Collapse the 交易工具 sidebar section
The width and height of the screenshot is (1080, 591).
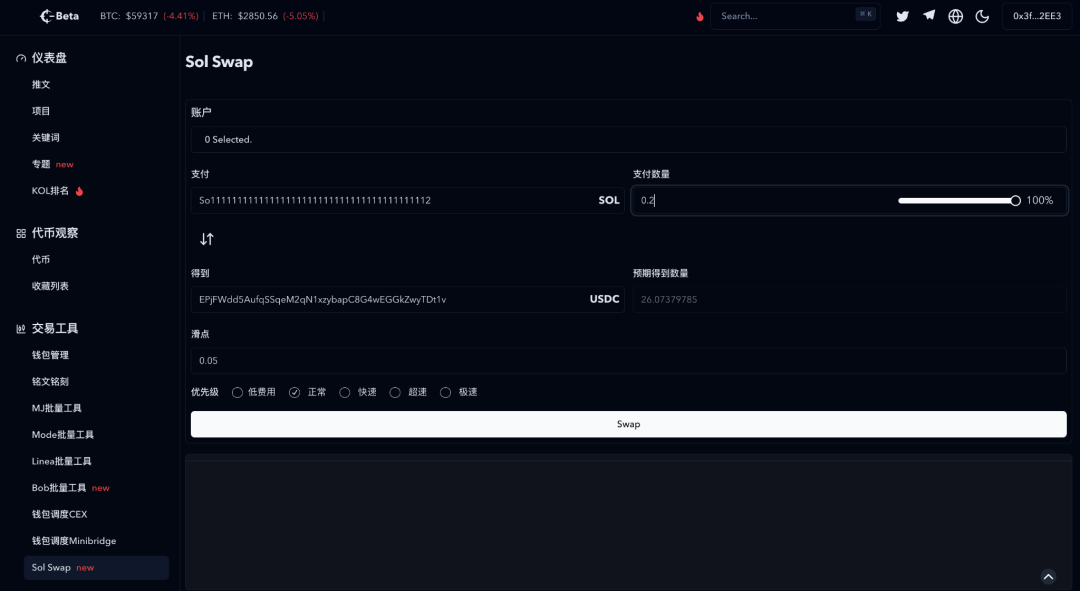pyautogui.click(x=54, y=328)
